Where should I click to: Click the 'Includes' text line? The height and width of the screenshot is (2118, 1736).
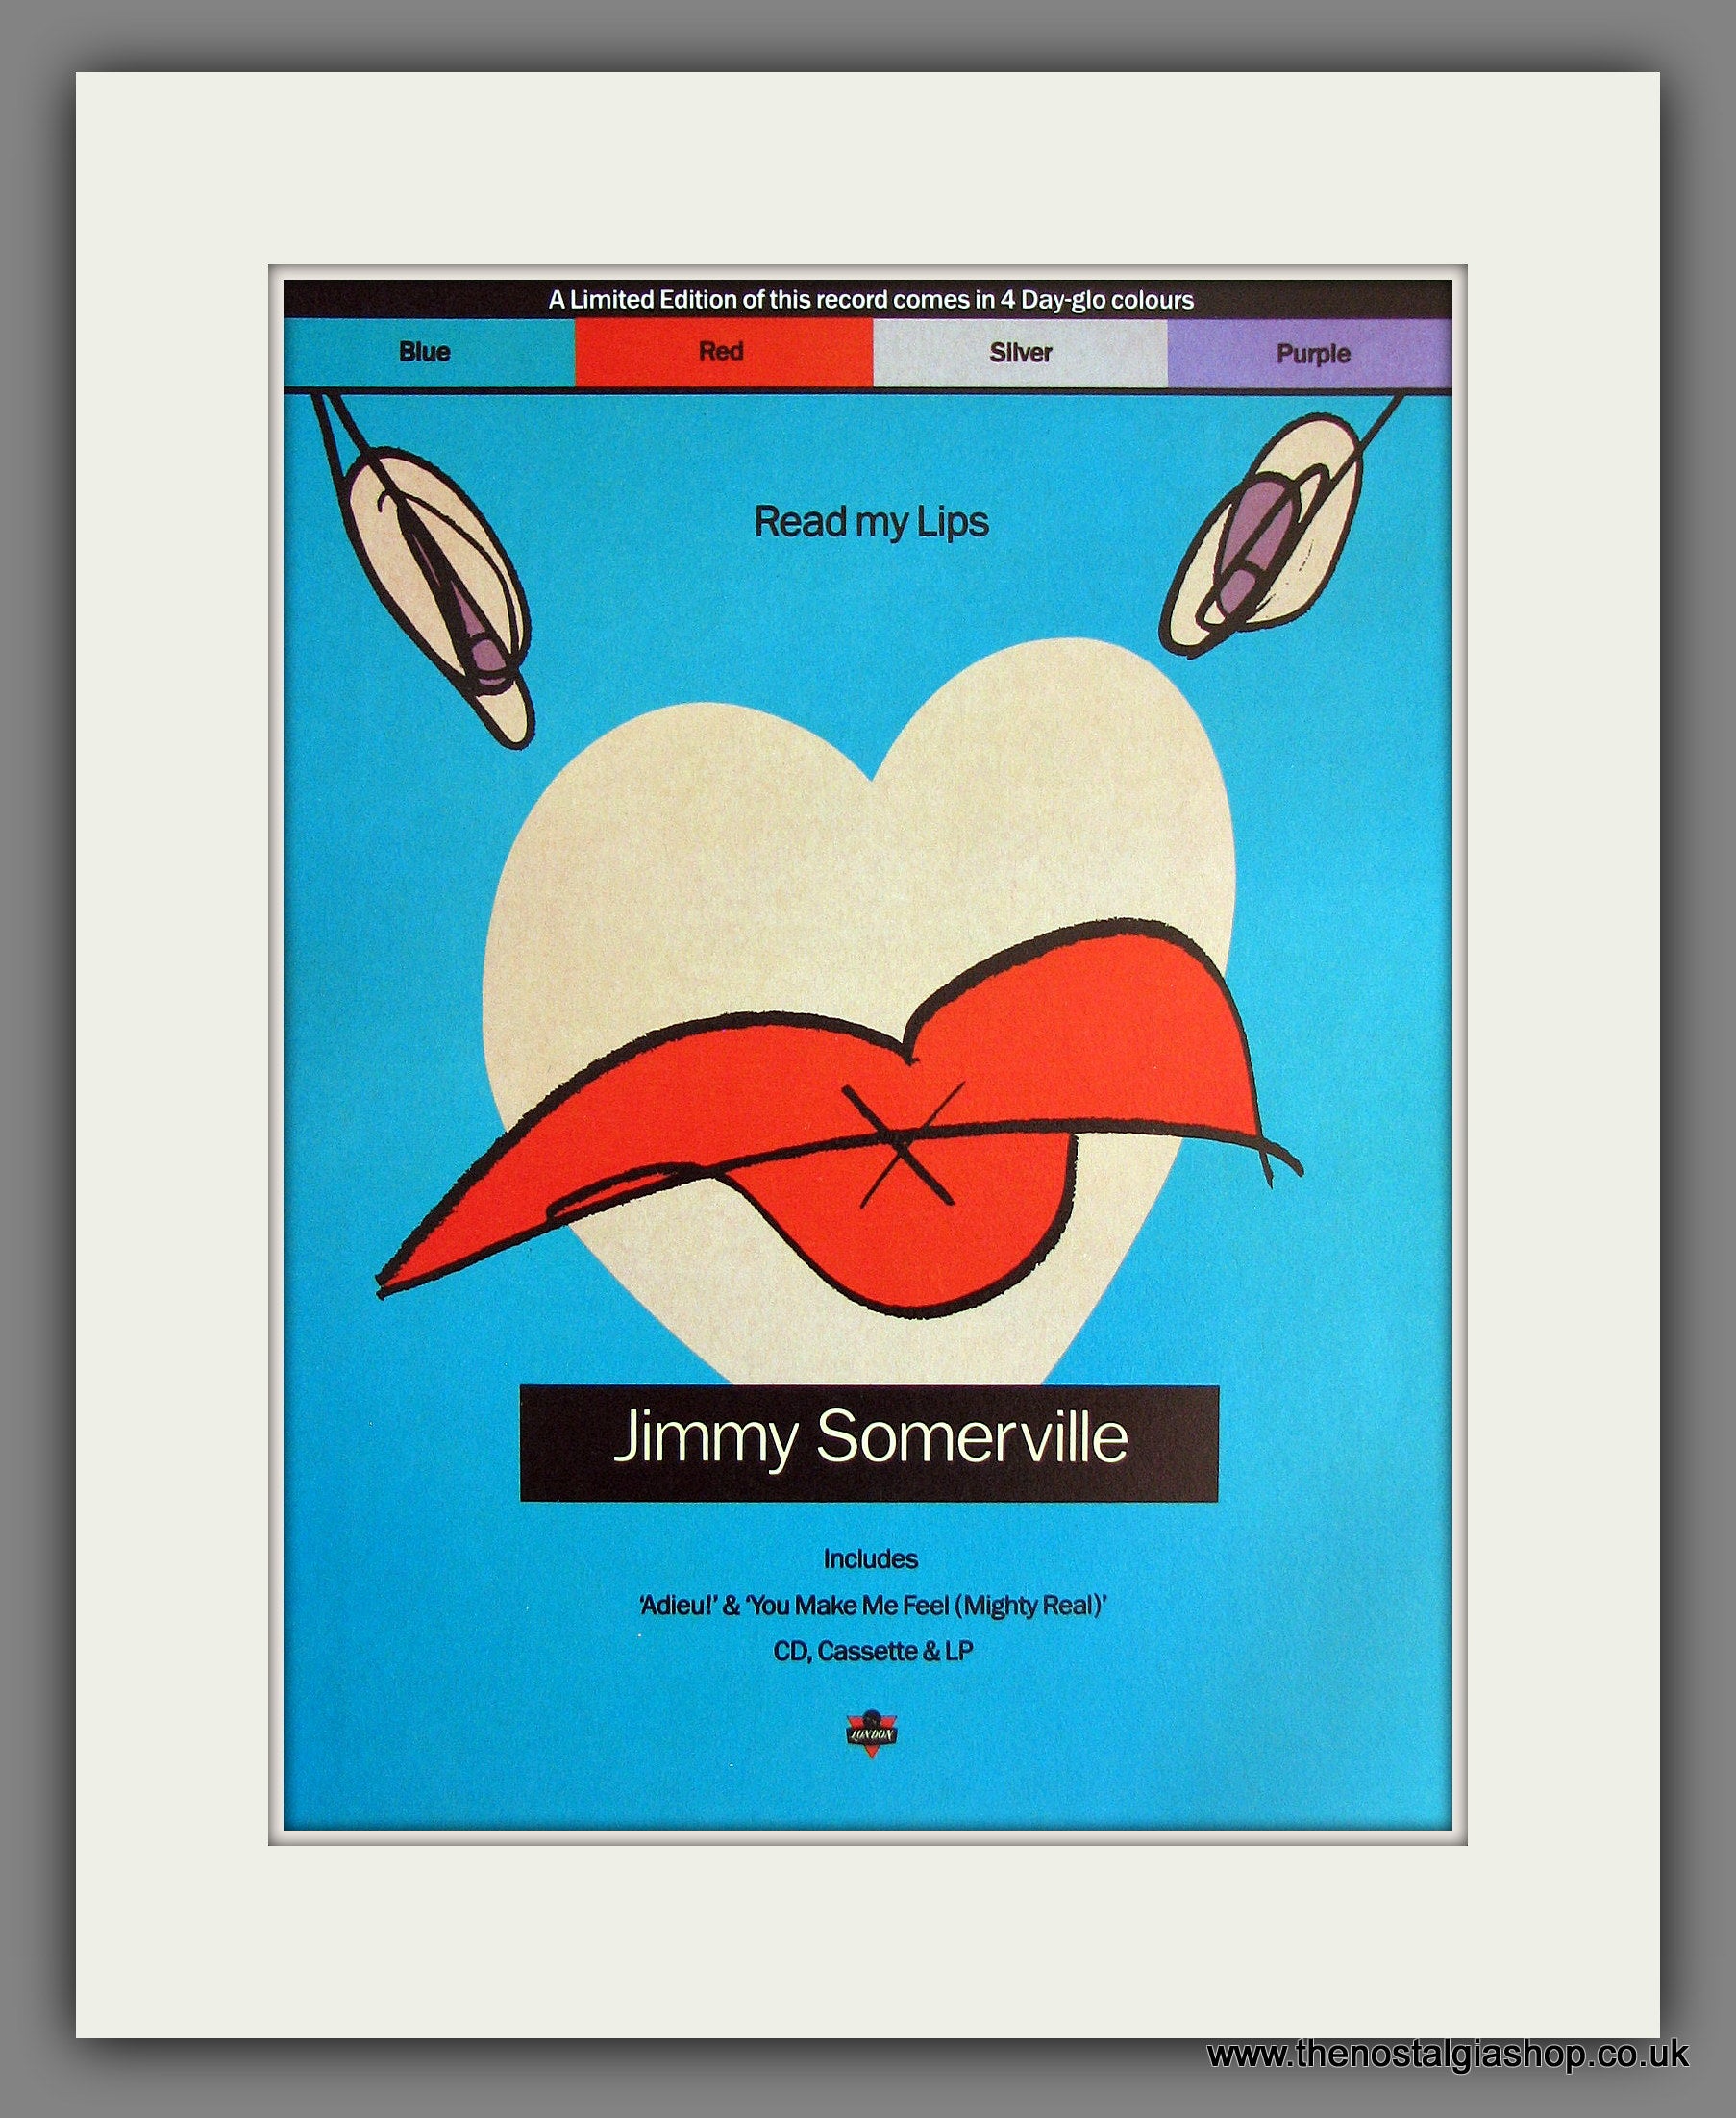pyautogui.click(x=870, y=1558)
